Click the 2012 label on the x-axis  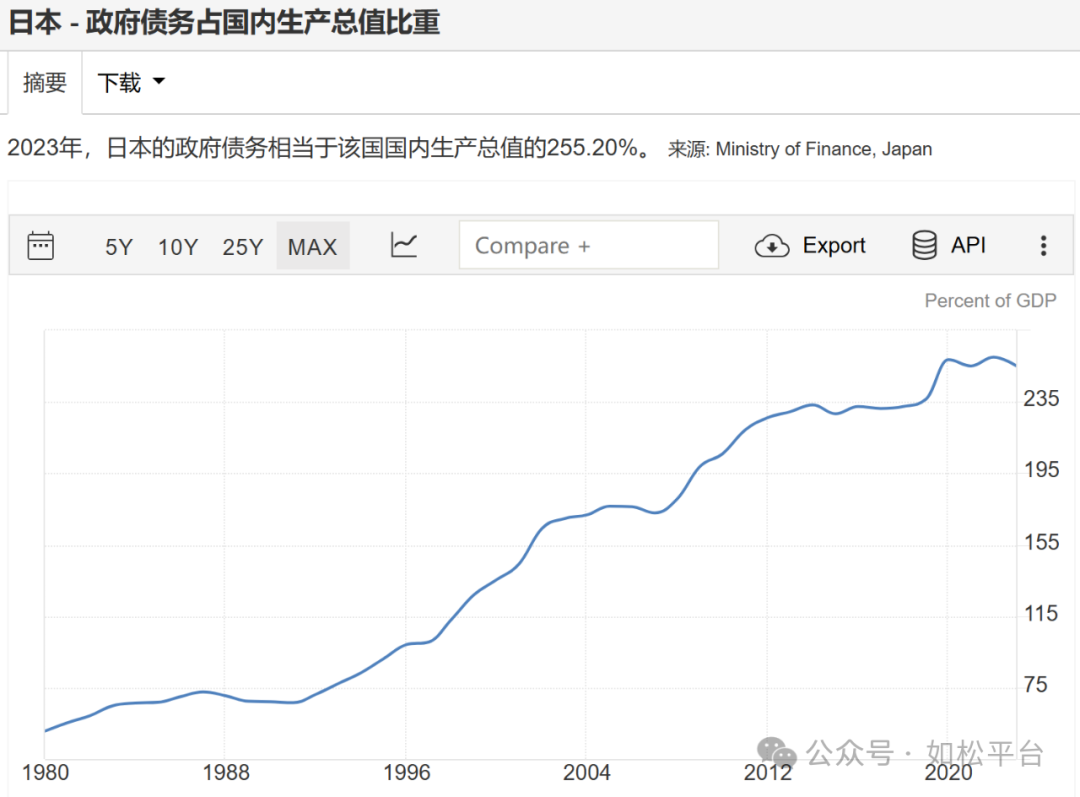tap(768, 773)
